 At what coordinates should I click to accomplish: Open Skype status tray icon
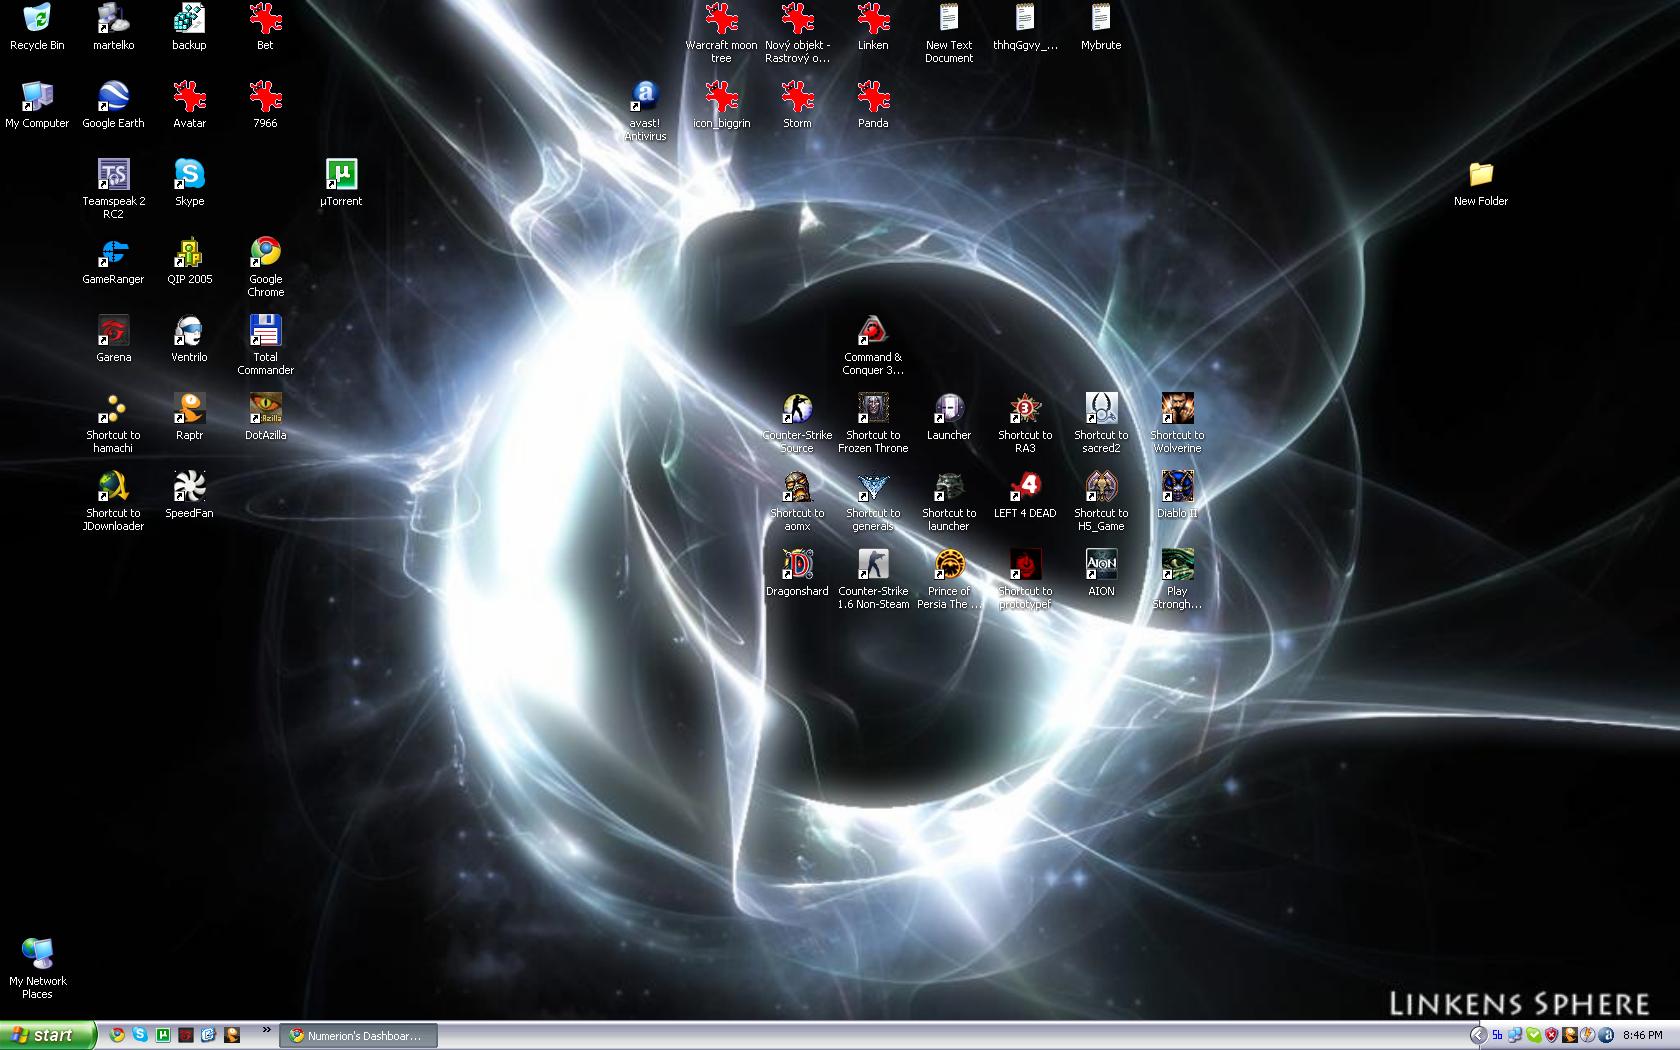point(1534,1035)
